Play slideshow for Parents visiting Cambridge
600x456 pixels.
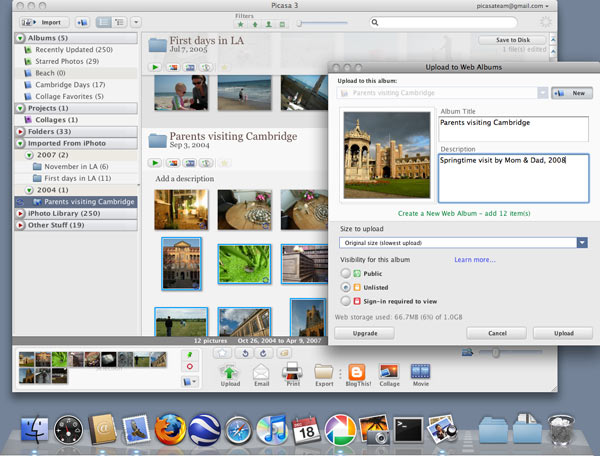point(156,162)
